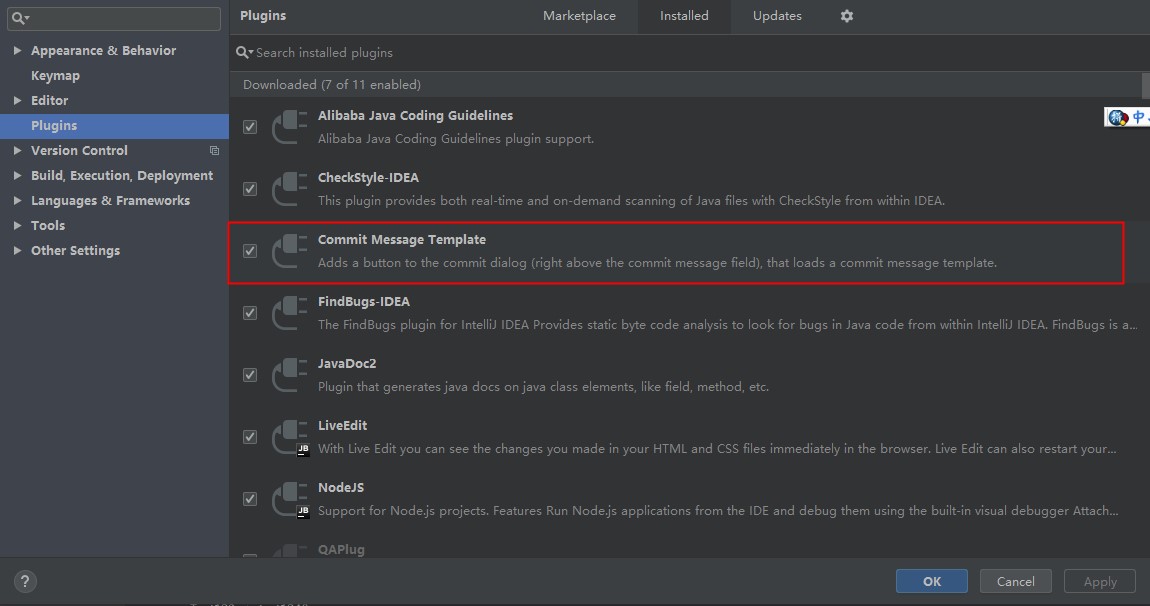Image resolution: width=1150 pixels, height=606 pixels.
Task: Disable the Alibaba Java Coding Guidelines checkbox
Action: point(250,127)
